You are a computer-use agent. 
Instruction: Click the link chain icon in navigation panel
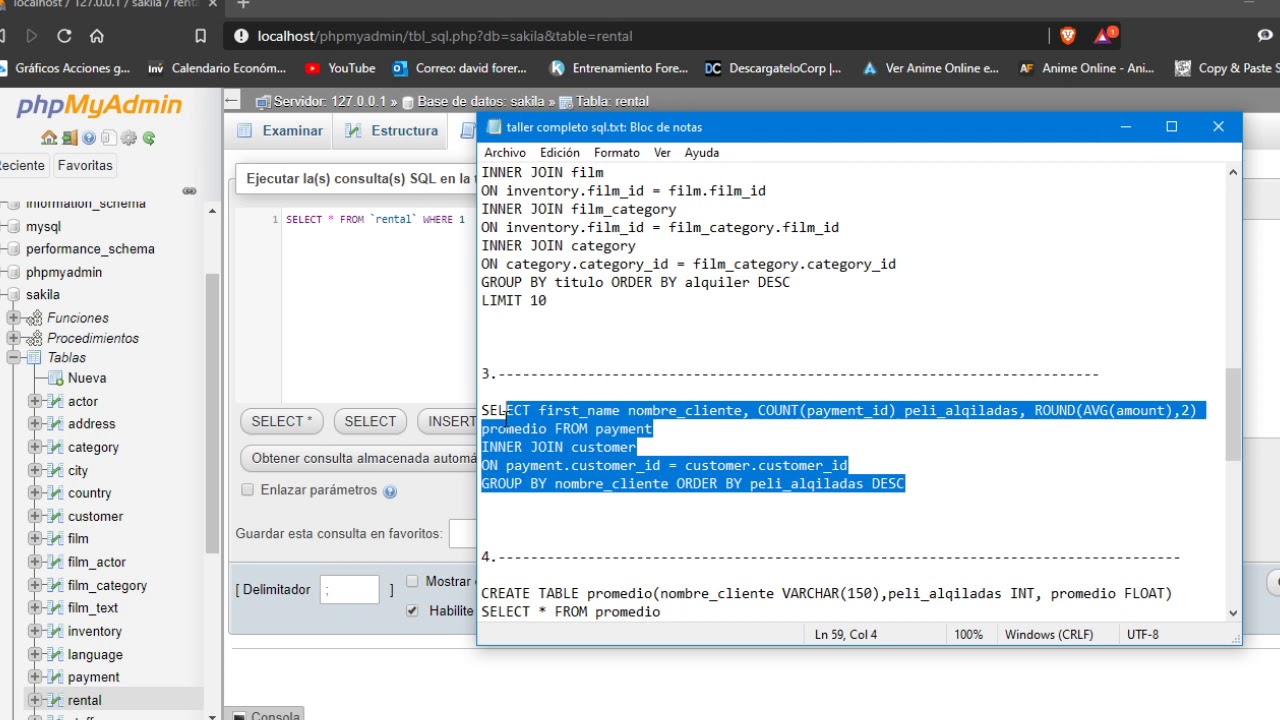(189, 191)
